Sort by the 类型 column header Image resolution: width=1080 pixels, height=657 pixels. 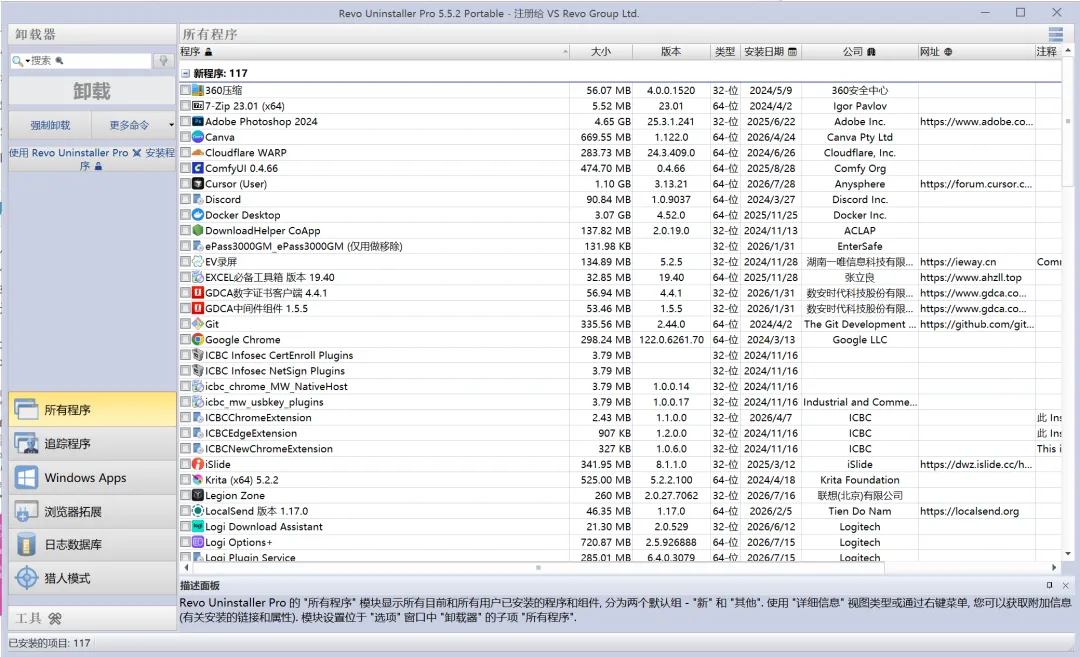[x=725, y=52]
